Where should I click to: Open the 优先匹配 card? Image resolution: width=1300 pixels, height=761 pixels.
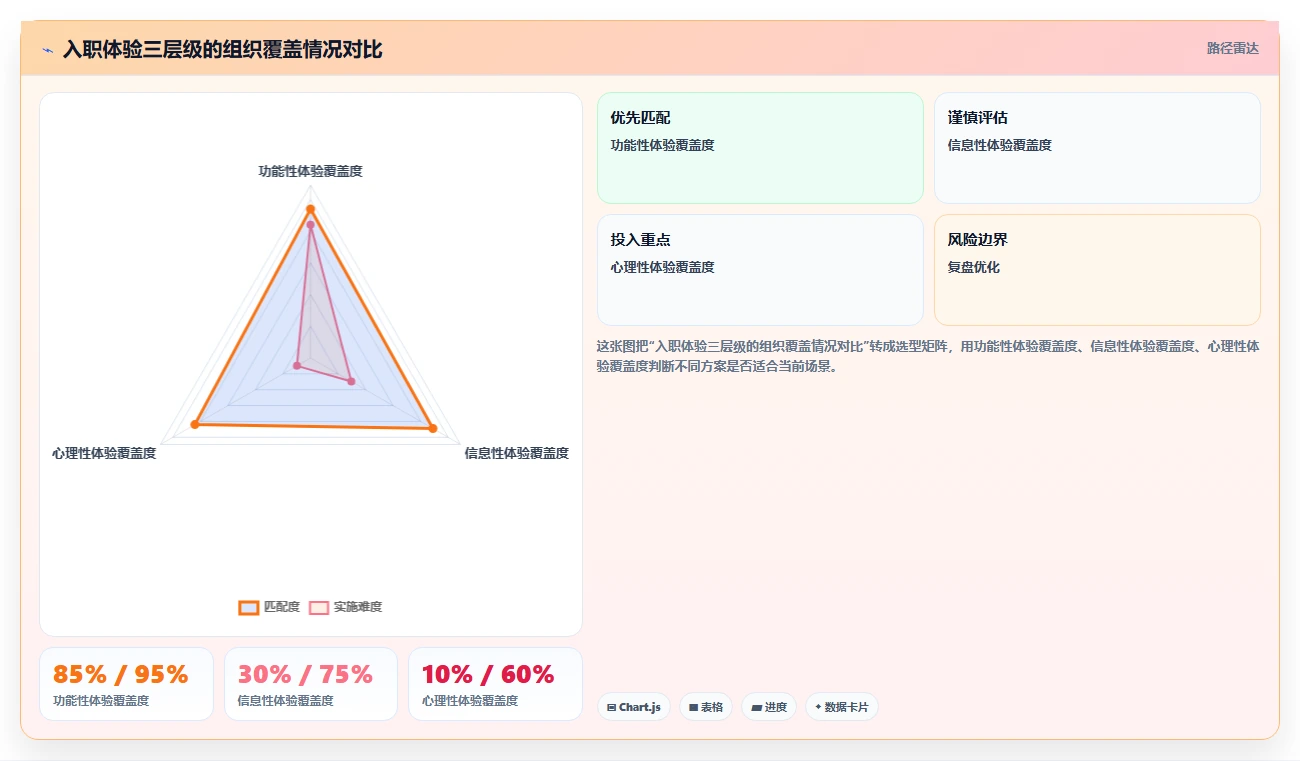pos(760,148)
